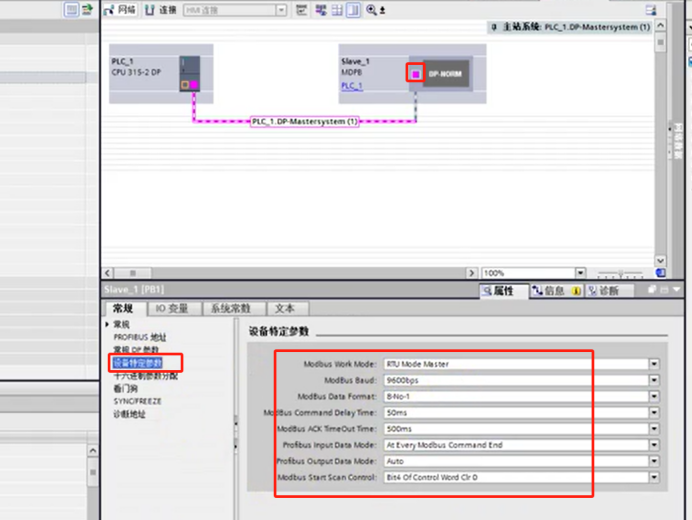Open Modbus Start Scan Control dropdown
The width and height of the screenshot is (692, 520).
tap(654, 477)
